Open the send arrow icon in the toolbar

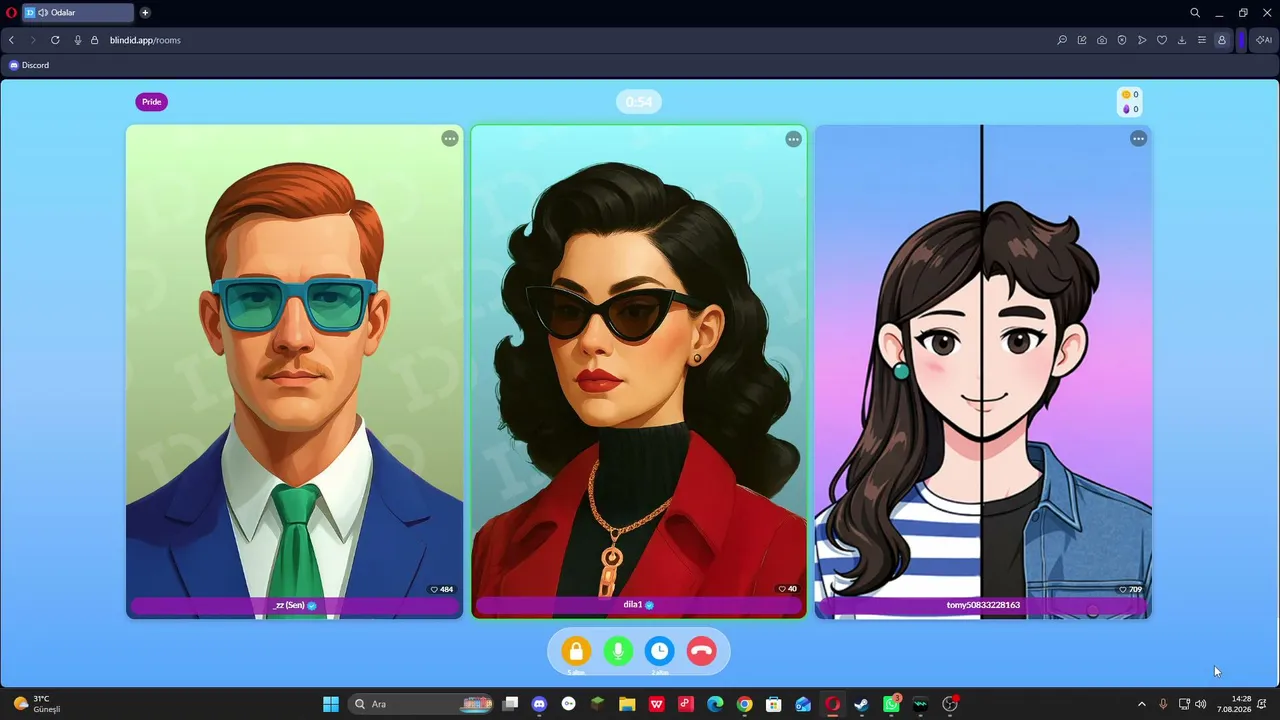click(1142, 40)
